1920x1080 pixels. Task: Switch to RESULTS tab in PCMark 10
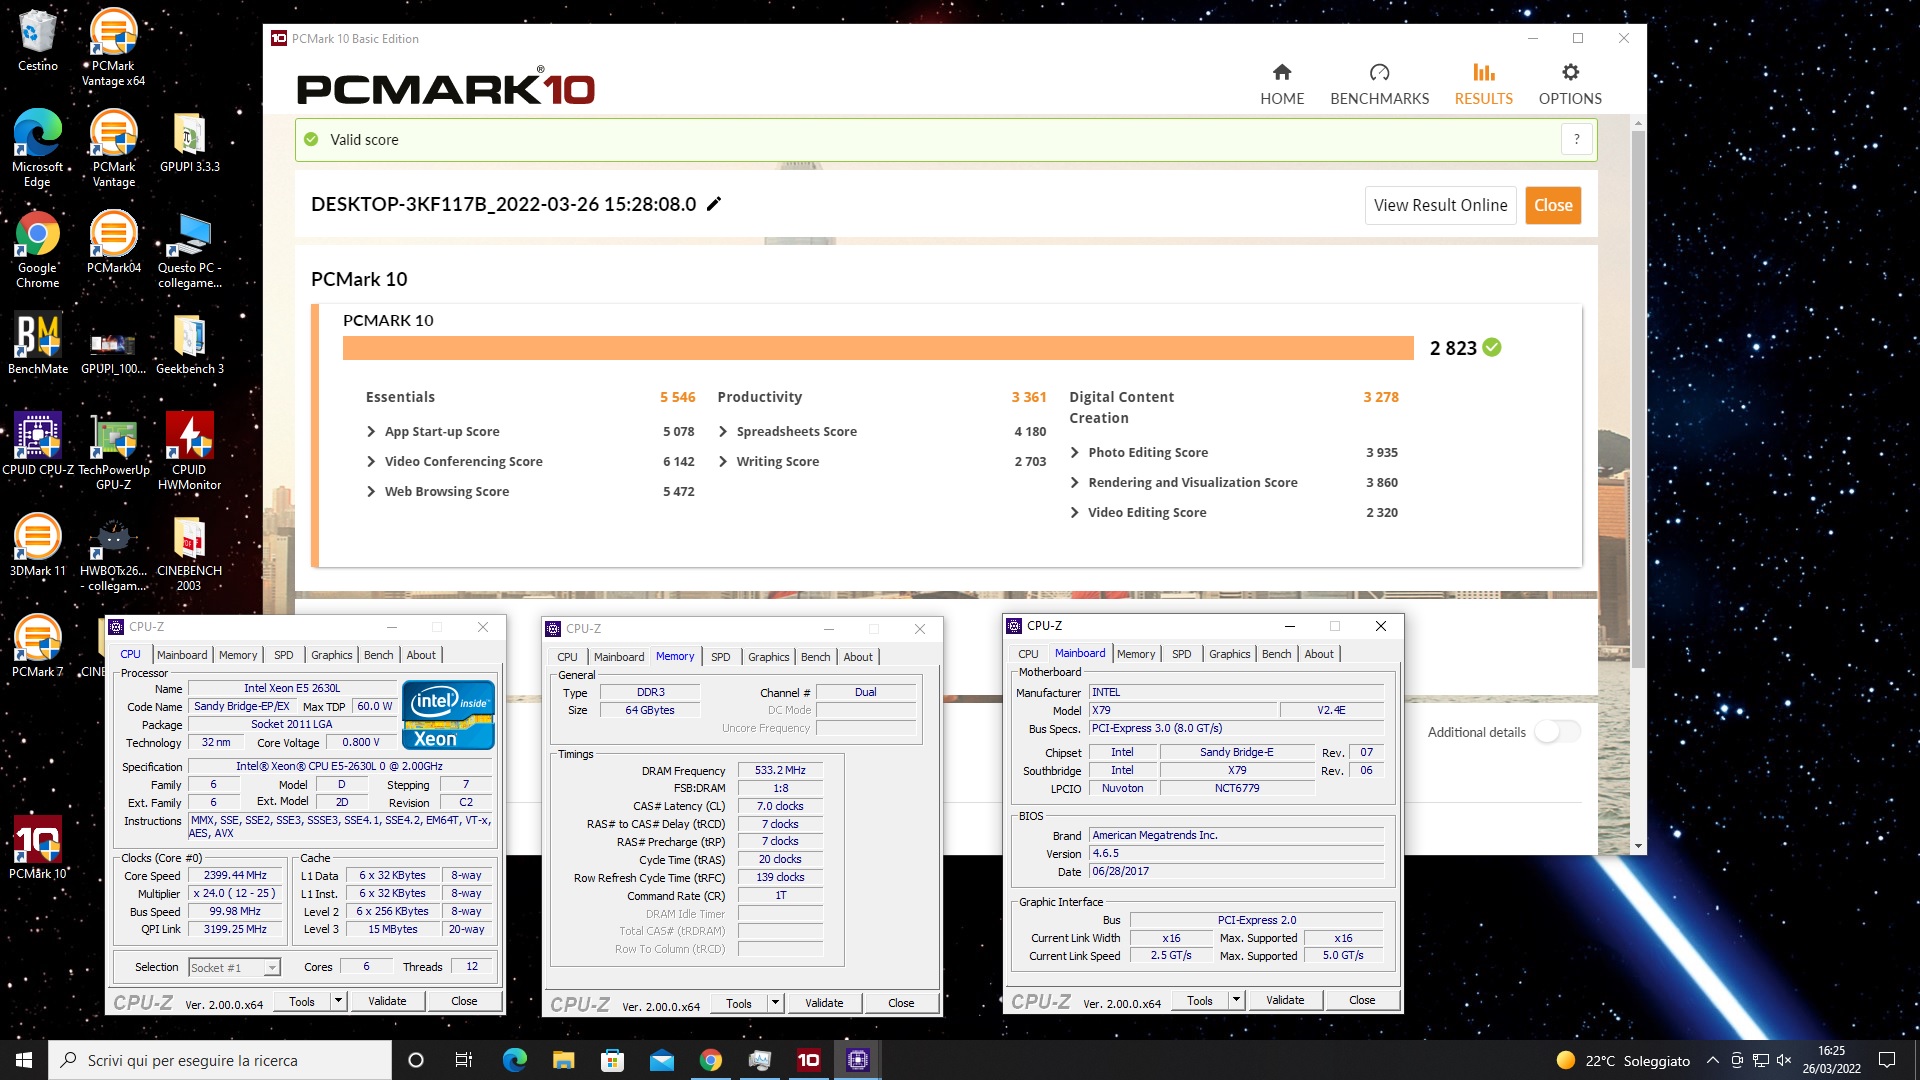click(1483, 85)
